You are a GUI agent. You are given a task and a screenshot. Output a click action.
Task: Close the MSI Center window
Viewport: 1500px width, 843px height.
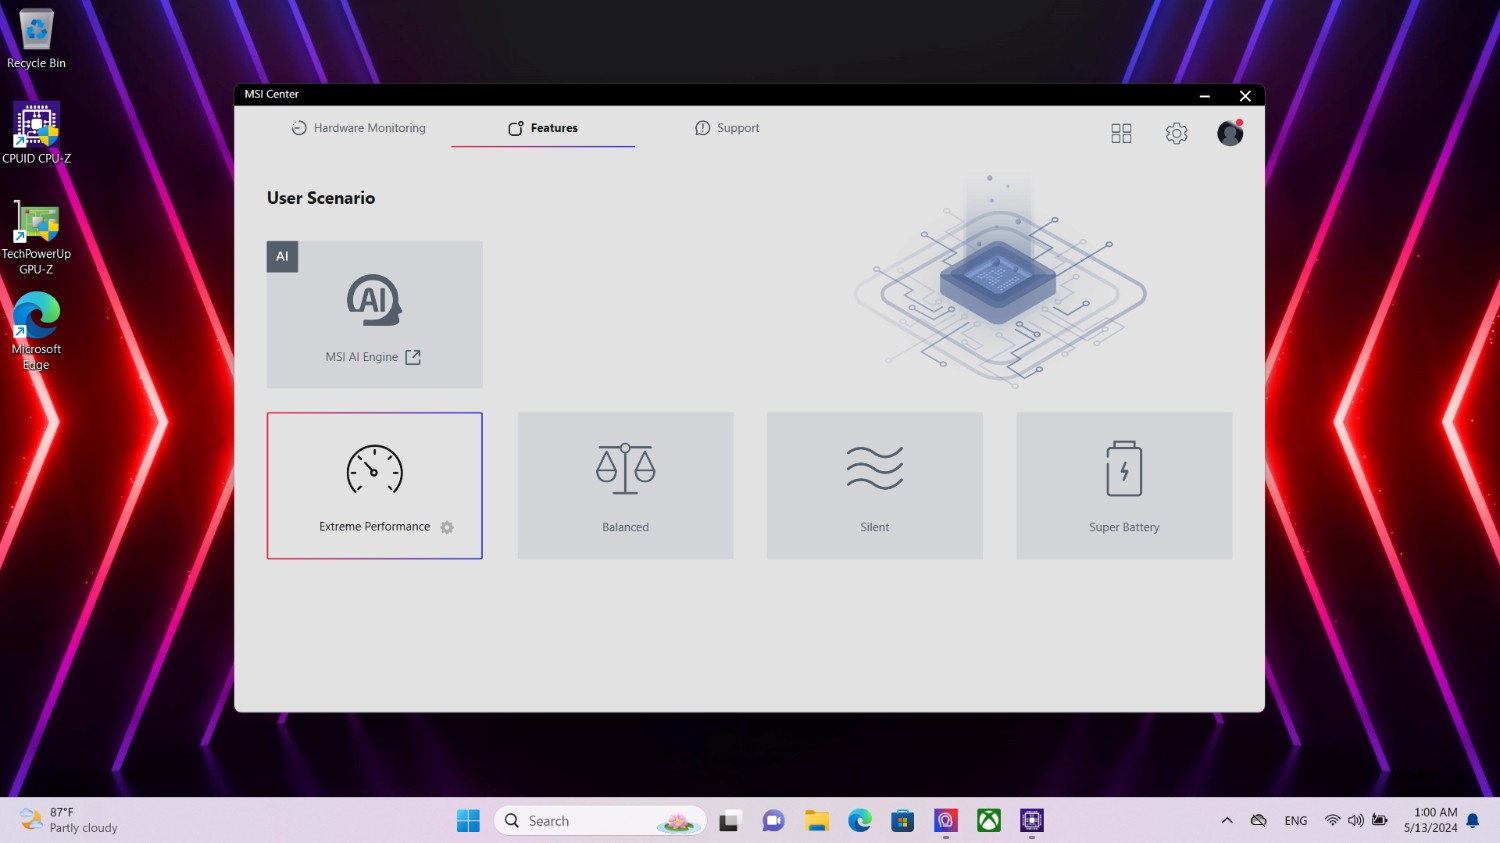[x=1245, y=95]
